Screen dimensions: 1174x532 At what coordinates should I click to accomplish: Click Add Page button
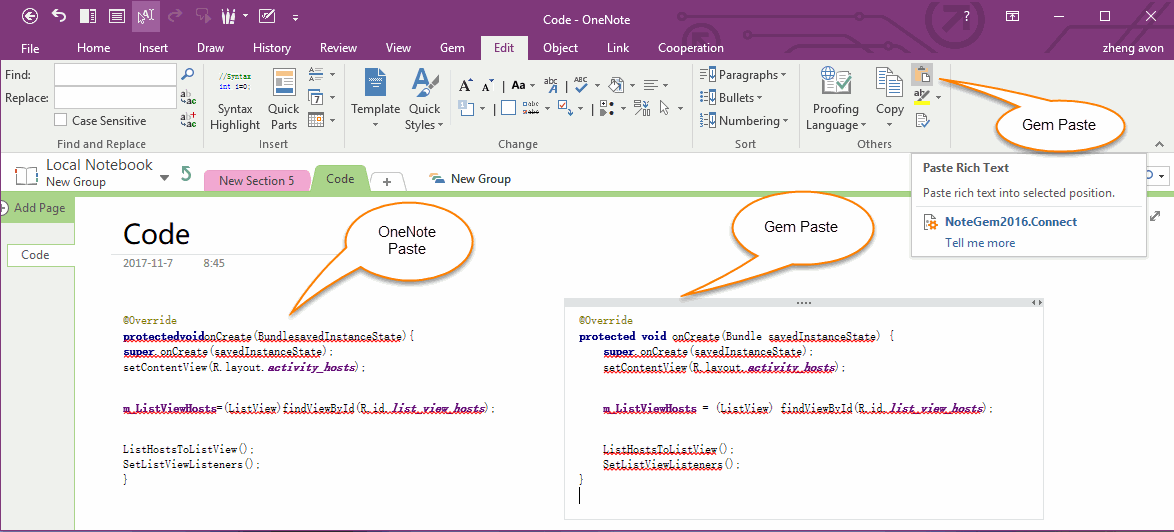coord(38,208)
